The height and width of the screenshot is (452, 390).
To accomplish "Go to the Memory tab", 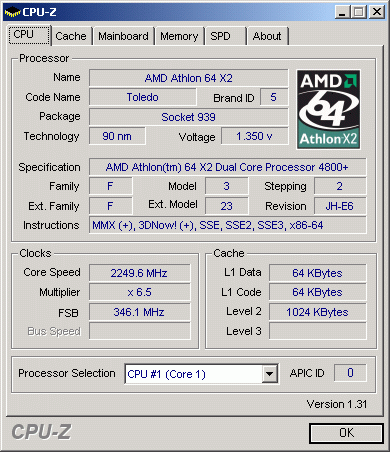I will point(179,36).
